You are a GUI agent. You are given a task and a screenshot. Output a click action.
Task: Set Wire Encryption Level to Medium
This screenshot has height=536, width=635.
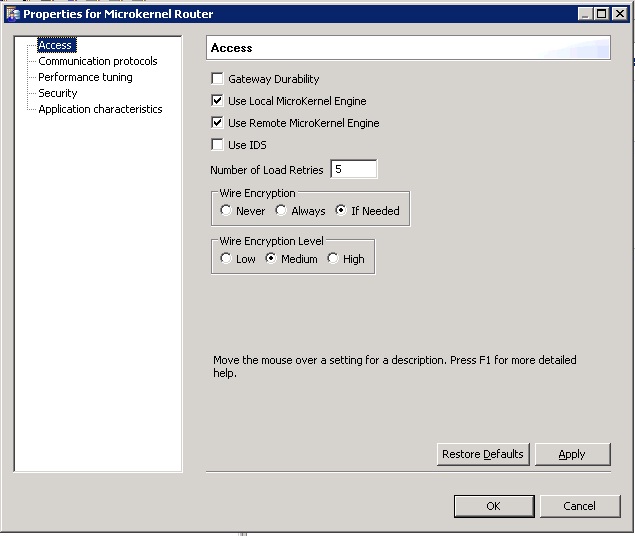pyautogui.click(x=271, y=258)
